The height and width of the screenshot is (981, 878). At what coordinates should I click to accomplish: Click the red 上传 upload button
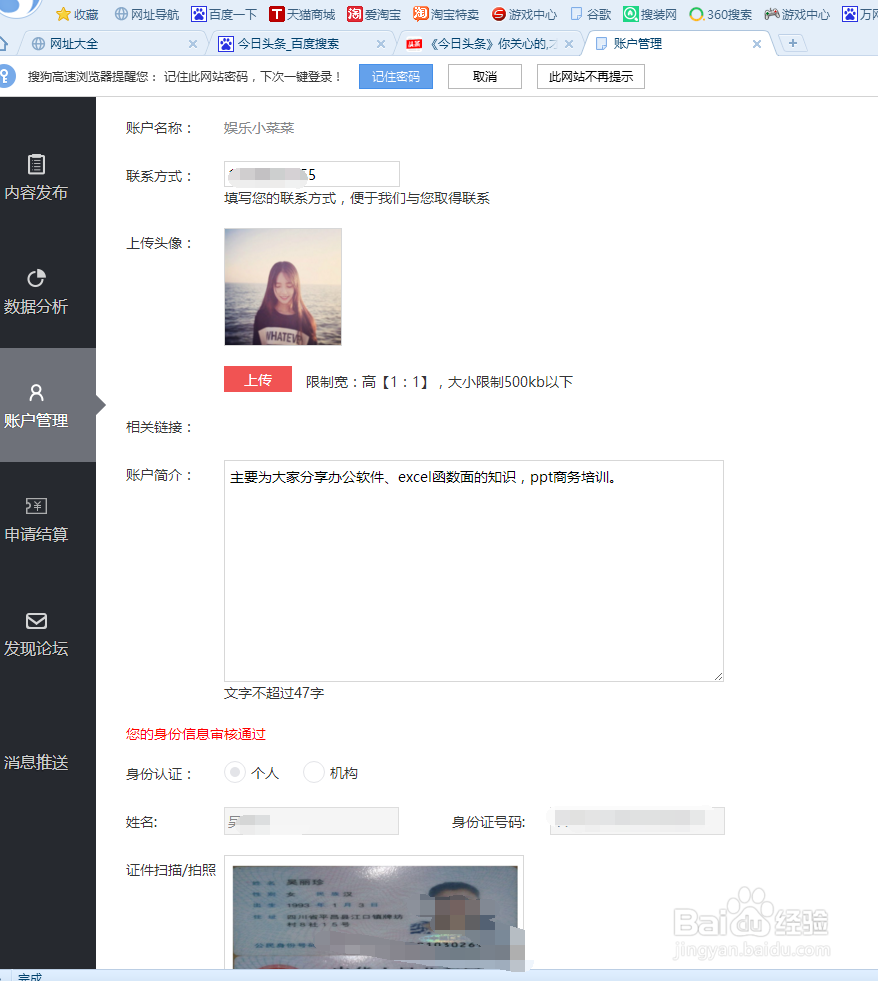(x=257, y=379)
